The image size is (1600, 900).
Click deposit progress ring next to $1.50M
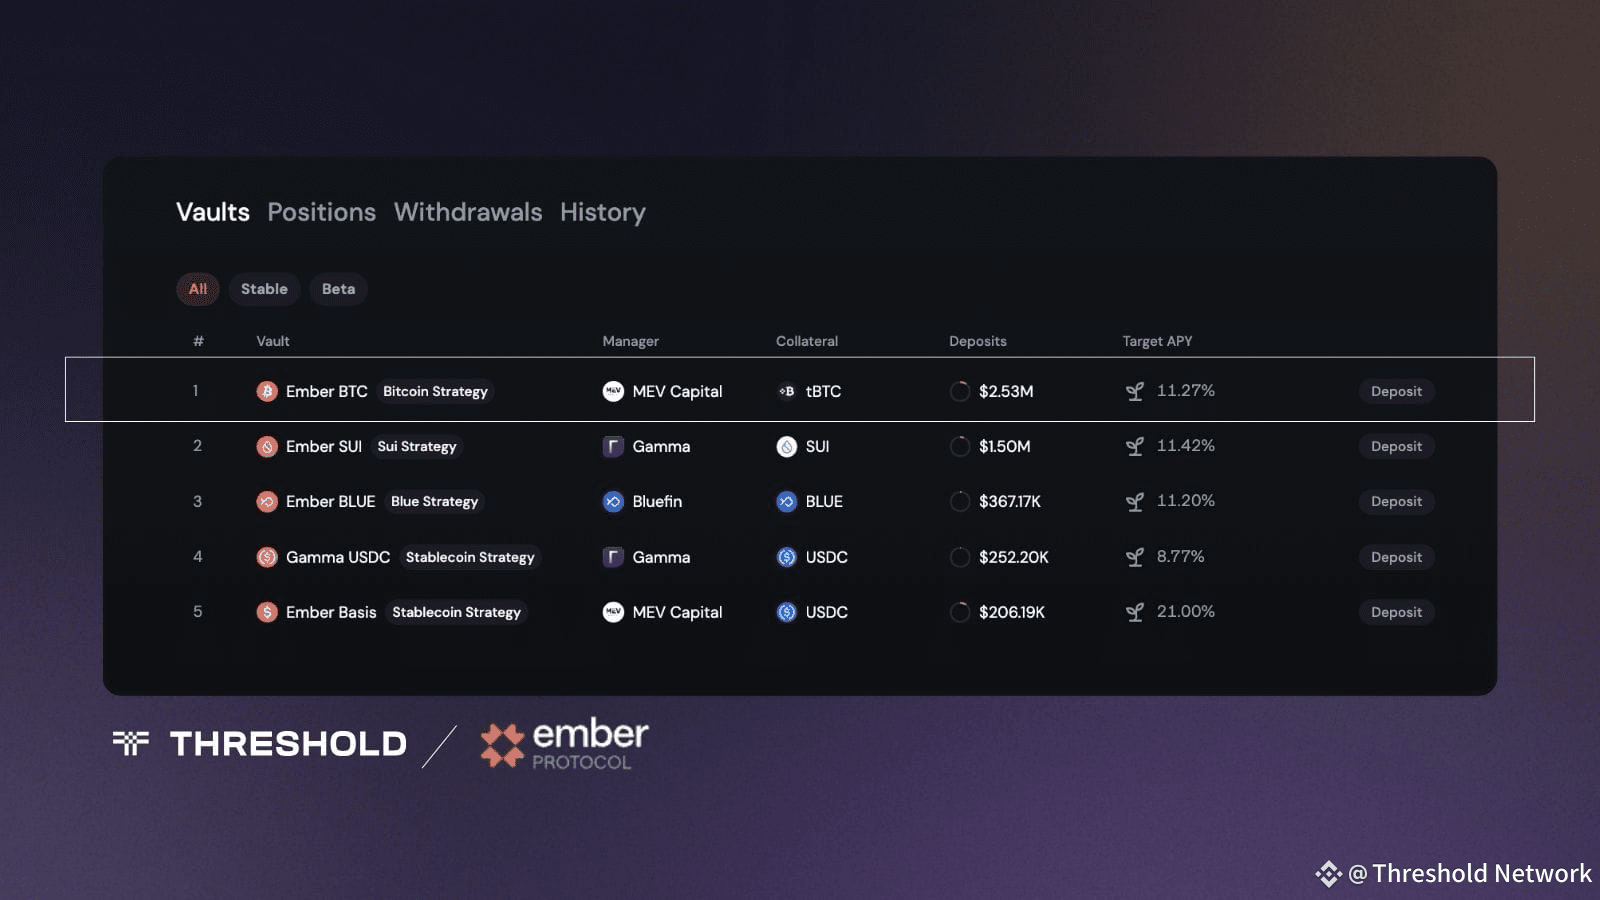click(960, 446)
